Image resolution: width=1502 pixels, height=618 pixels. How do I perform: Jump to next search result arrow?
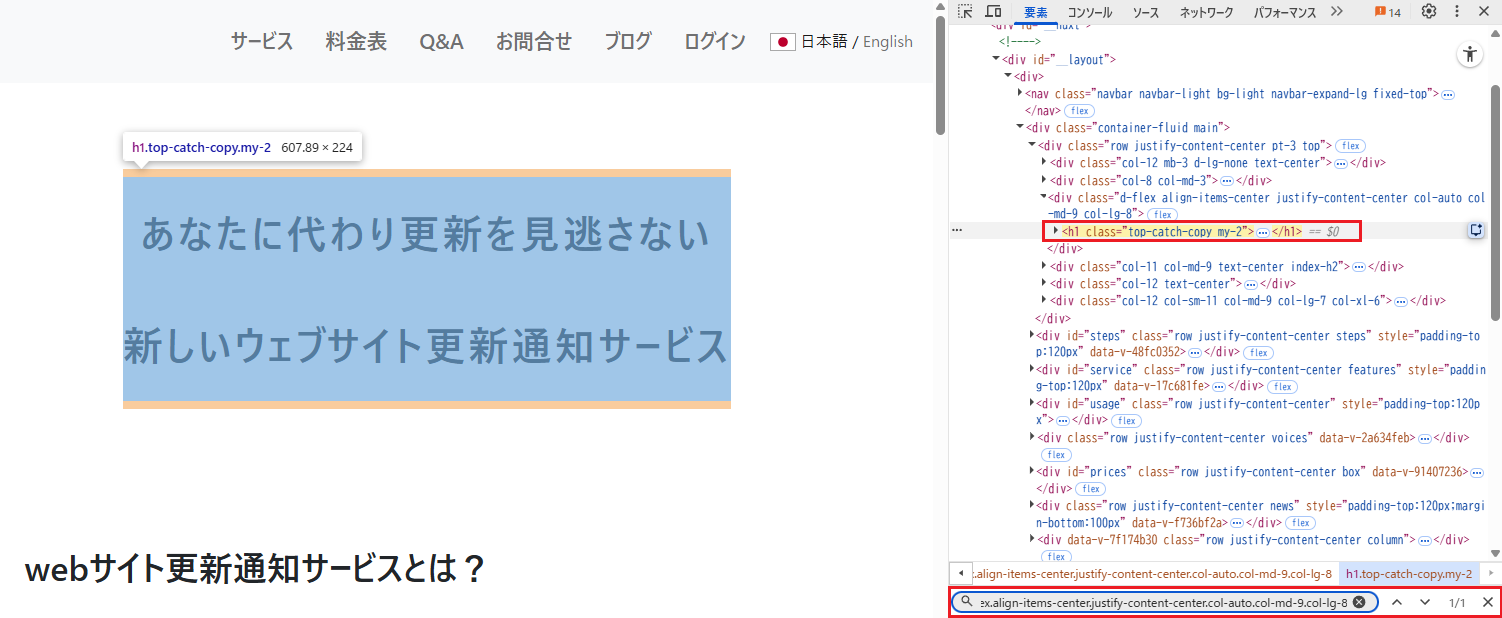pos(1425,602)
